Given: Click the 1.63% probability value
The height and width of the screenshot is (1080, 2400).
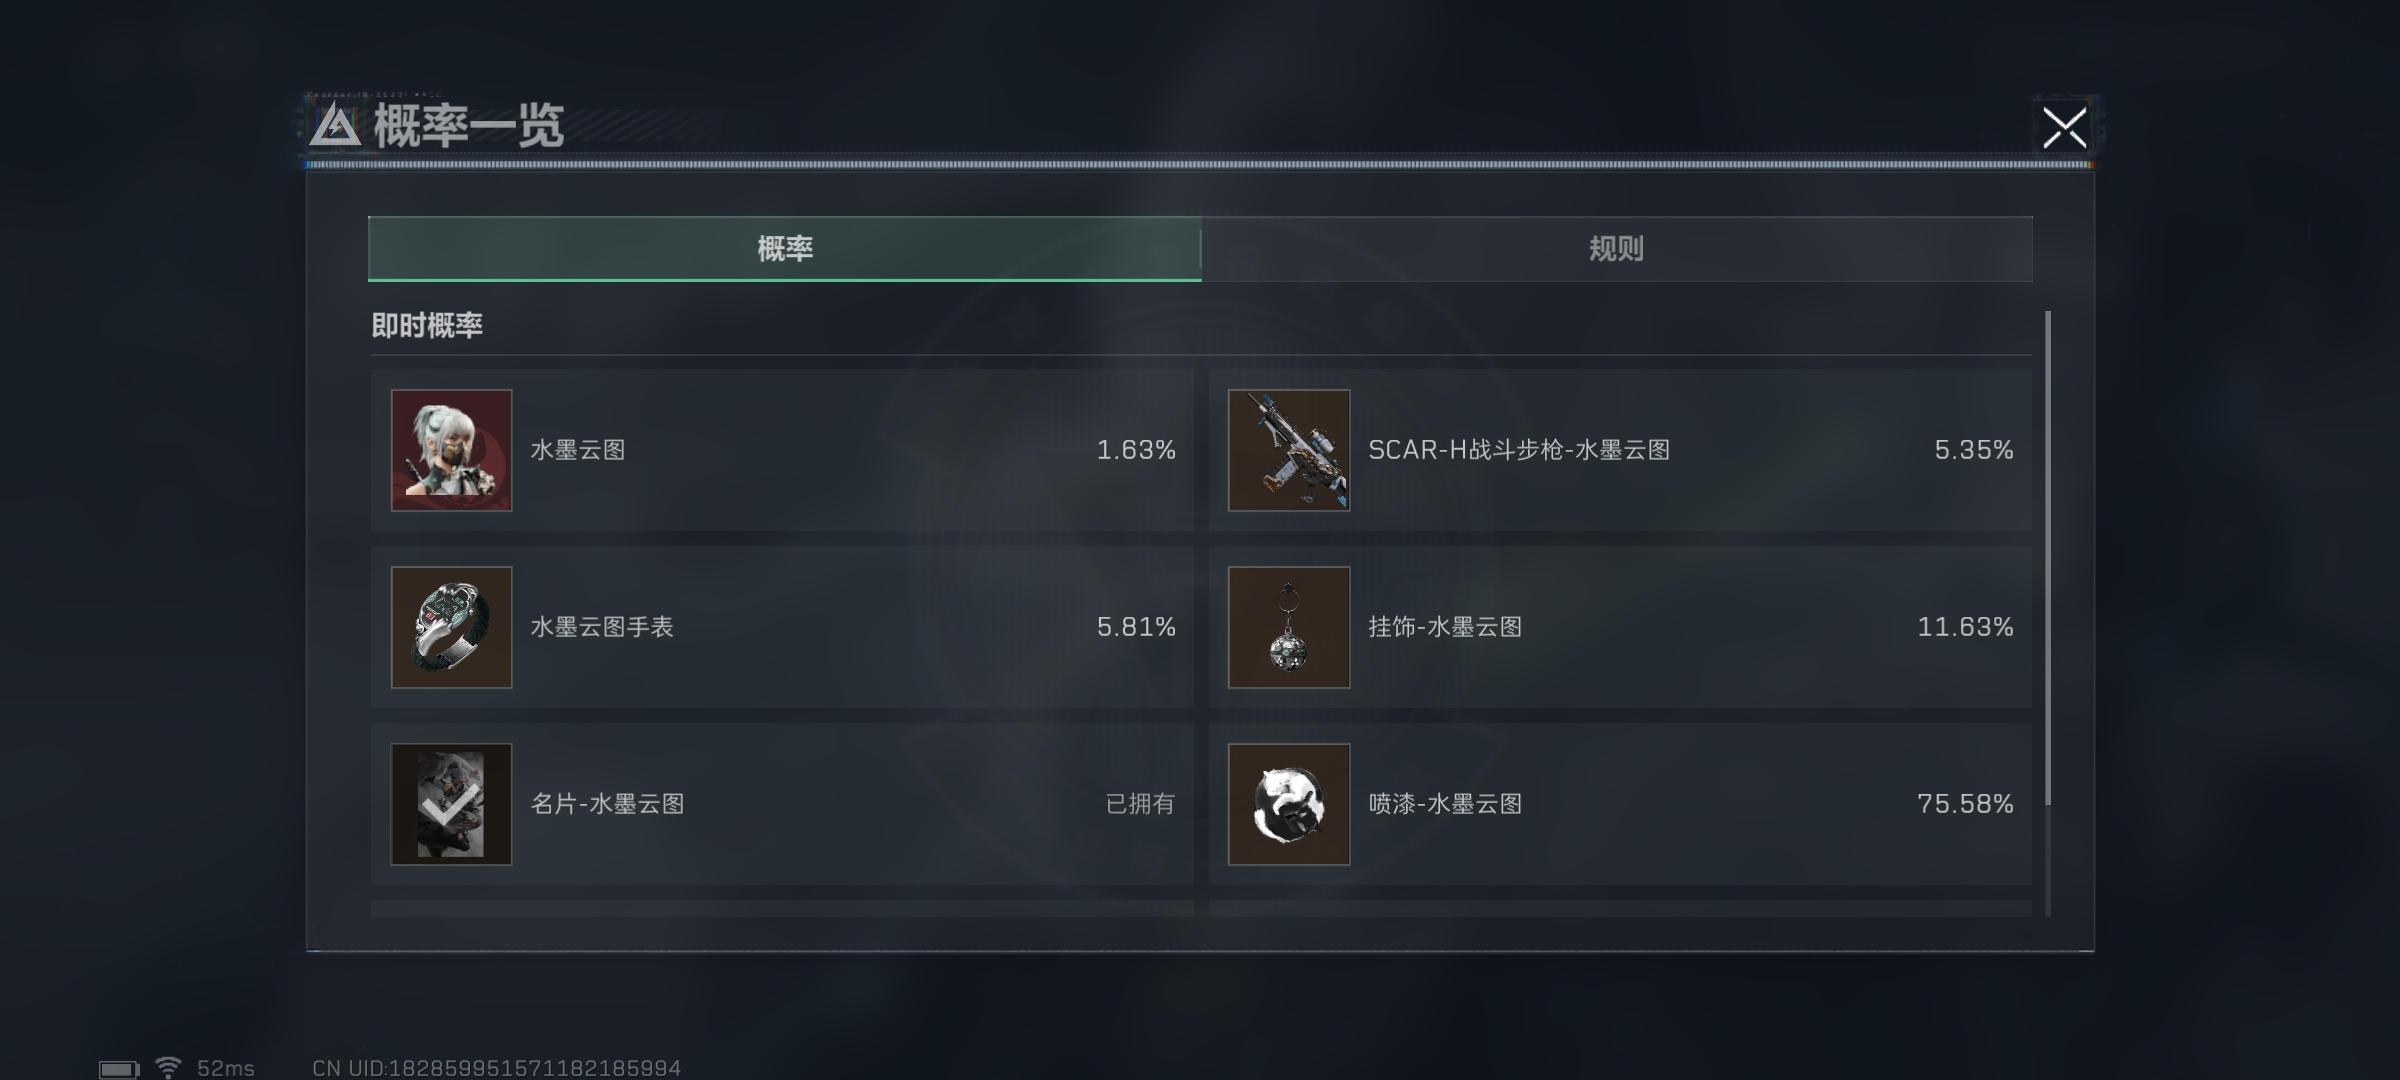Looking at the screenshot, I should click(1136, 450).
